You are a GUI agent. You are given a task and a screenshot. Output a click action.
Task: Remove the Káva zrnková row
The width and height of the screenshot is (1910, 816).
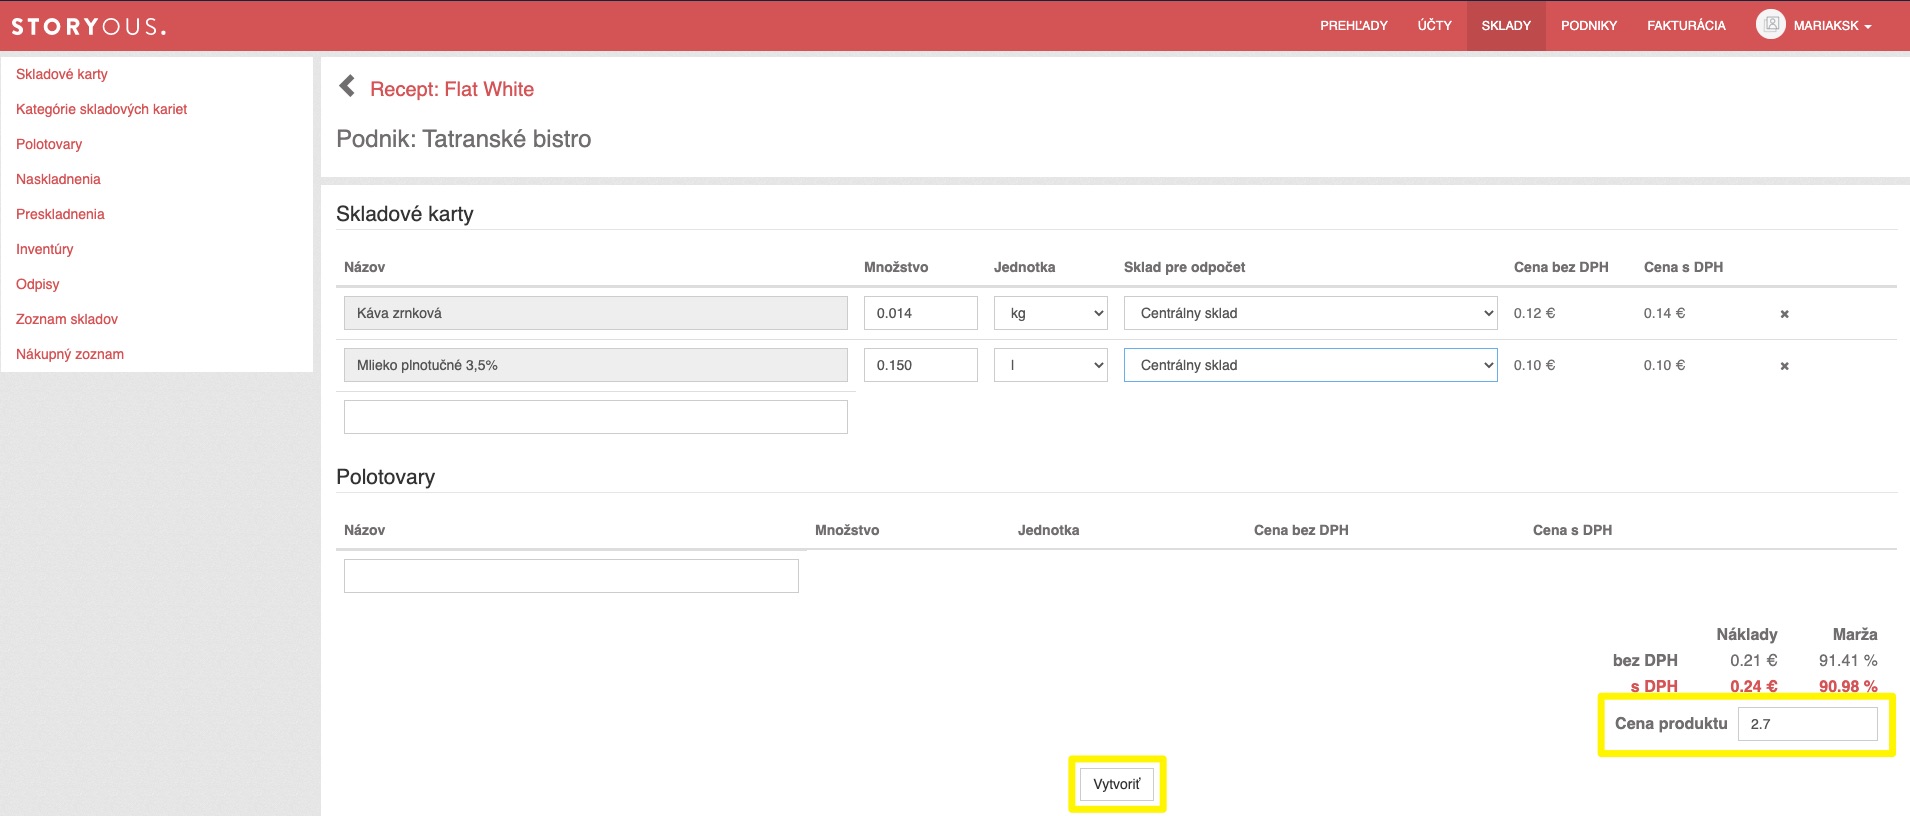pos(1784,314)
